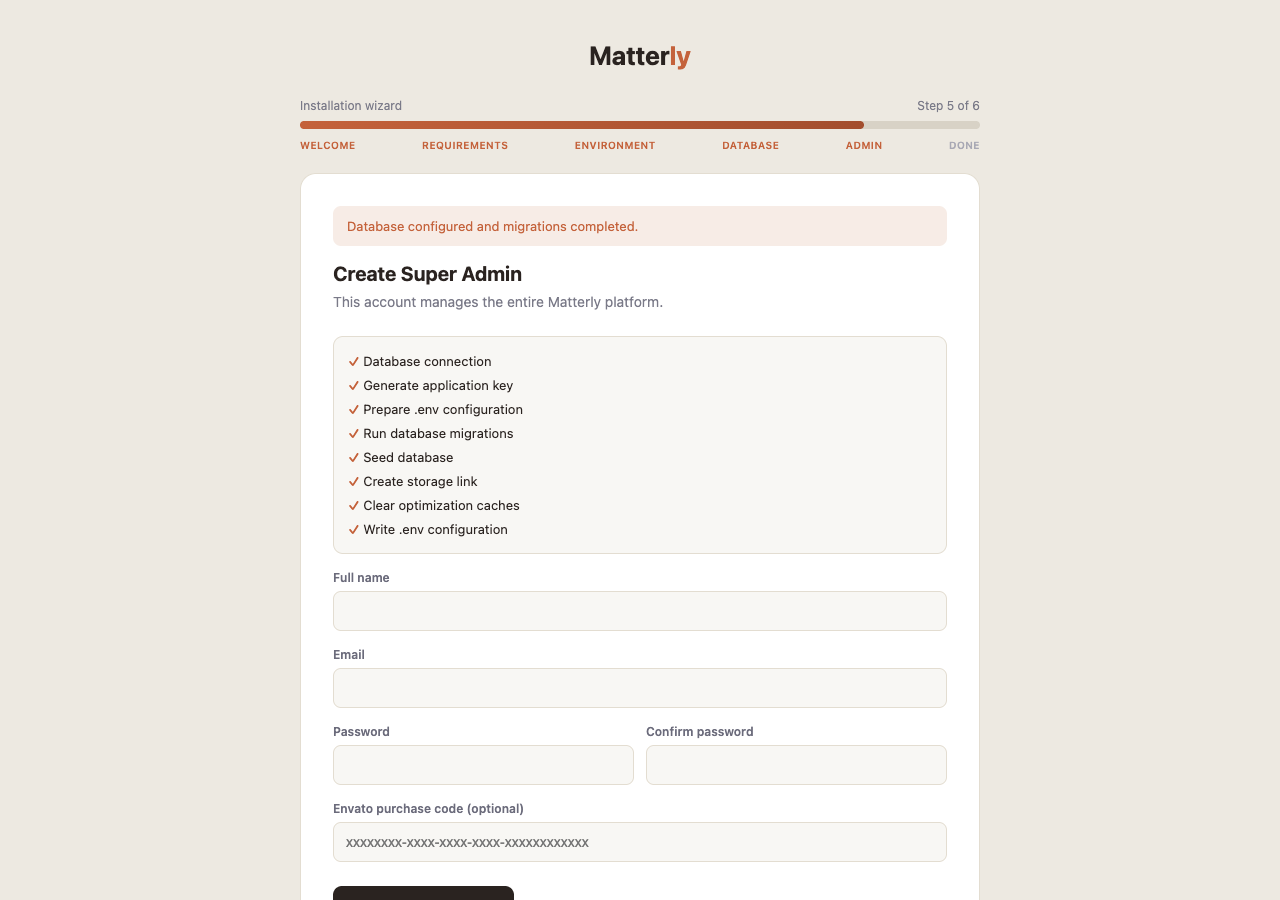Select the Admin step label
Image resolution: width=1280 pixels, height=900 pixels.
(864, 146)
